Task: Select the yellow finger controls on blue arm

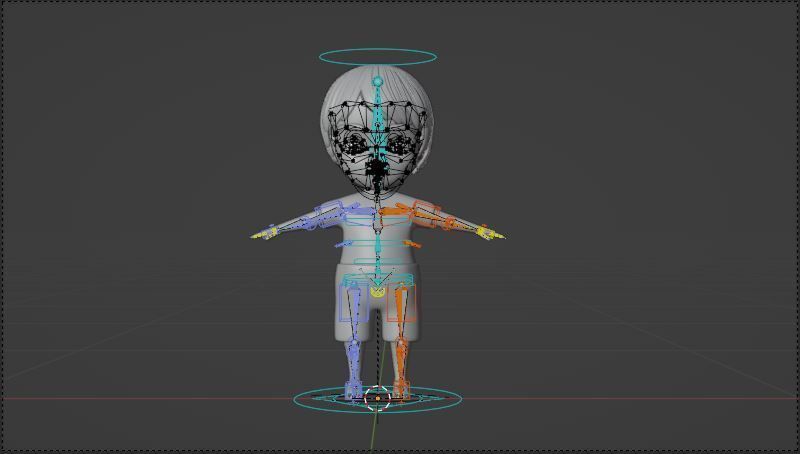Action: point(265,234)
